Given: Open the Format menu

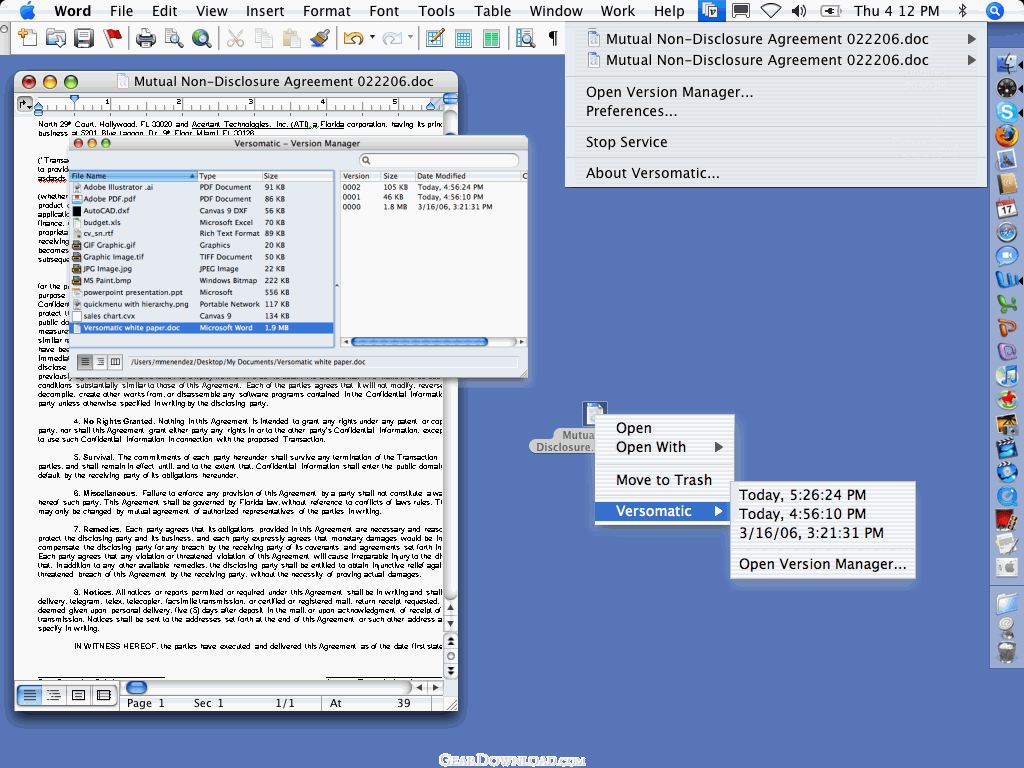Looking at the screenshot, I should (327, 10).
